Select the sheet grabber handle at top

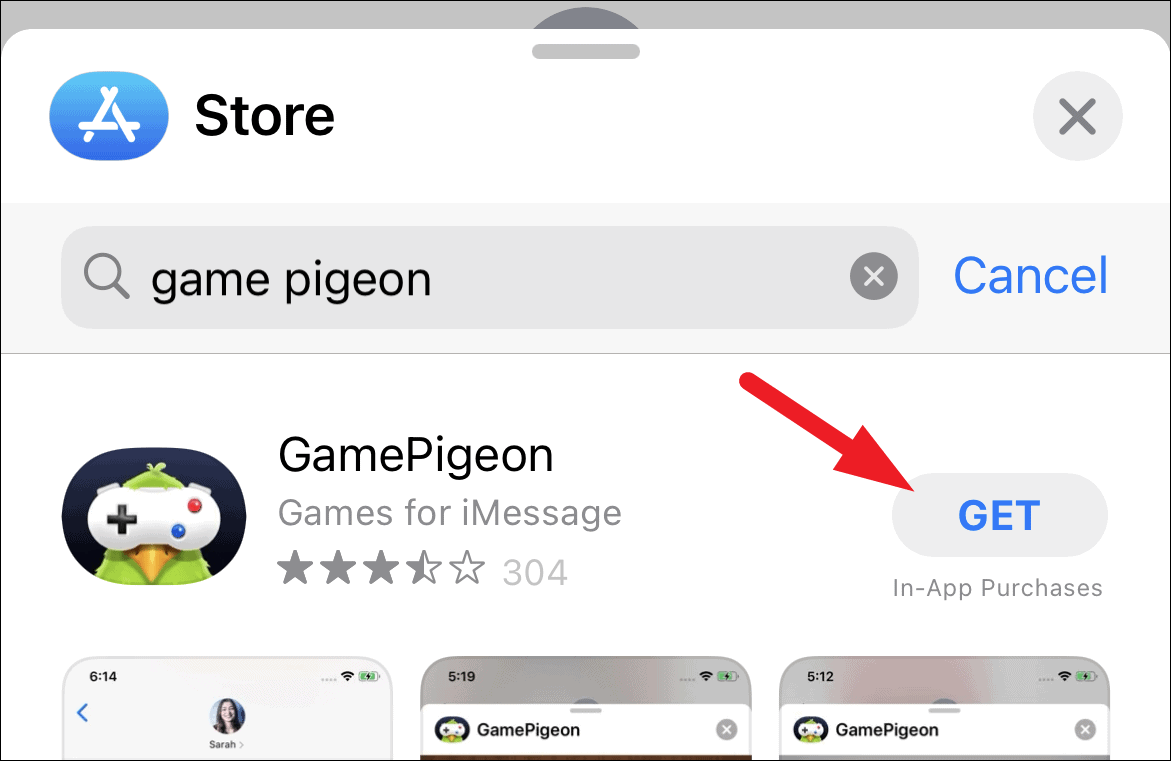pos(586,52)
